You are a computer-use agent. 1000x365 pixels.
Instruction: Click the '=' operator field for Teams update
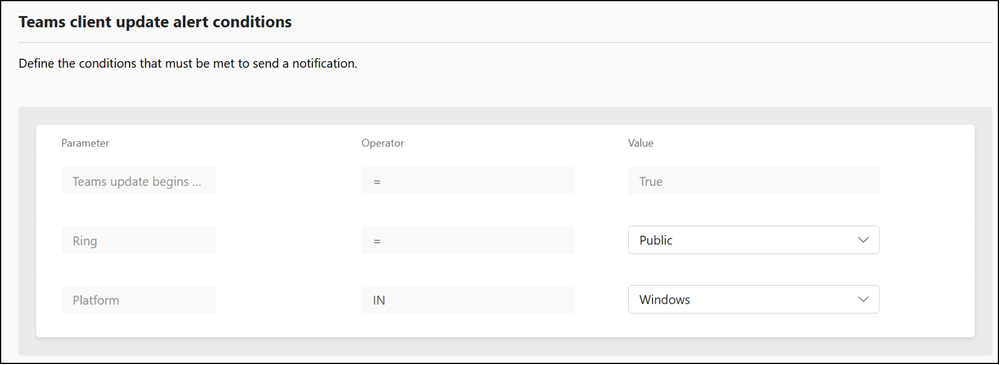[x=467, y=181]
